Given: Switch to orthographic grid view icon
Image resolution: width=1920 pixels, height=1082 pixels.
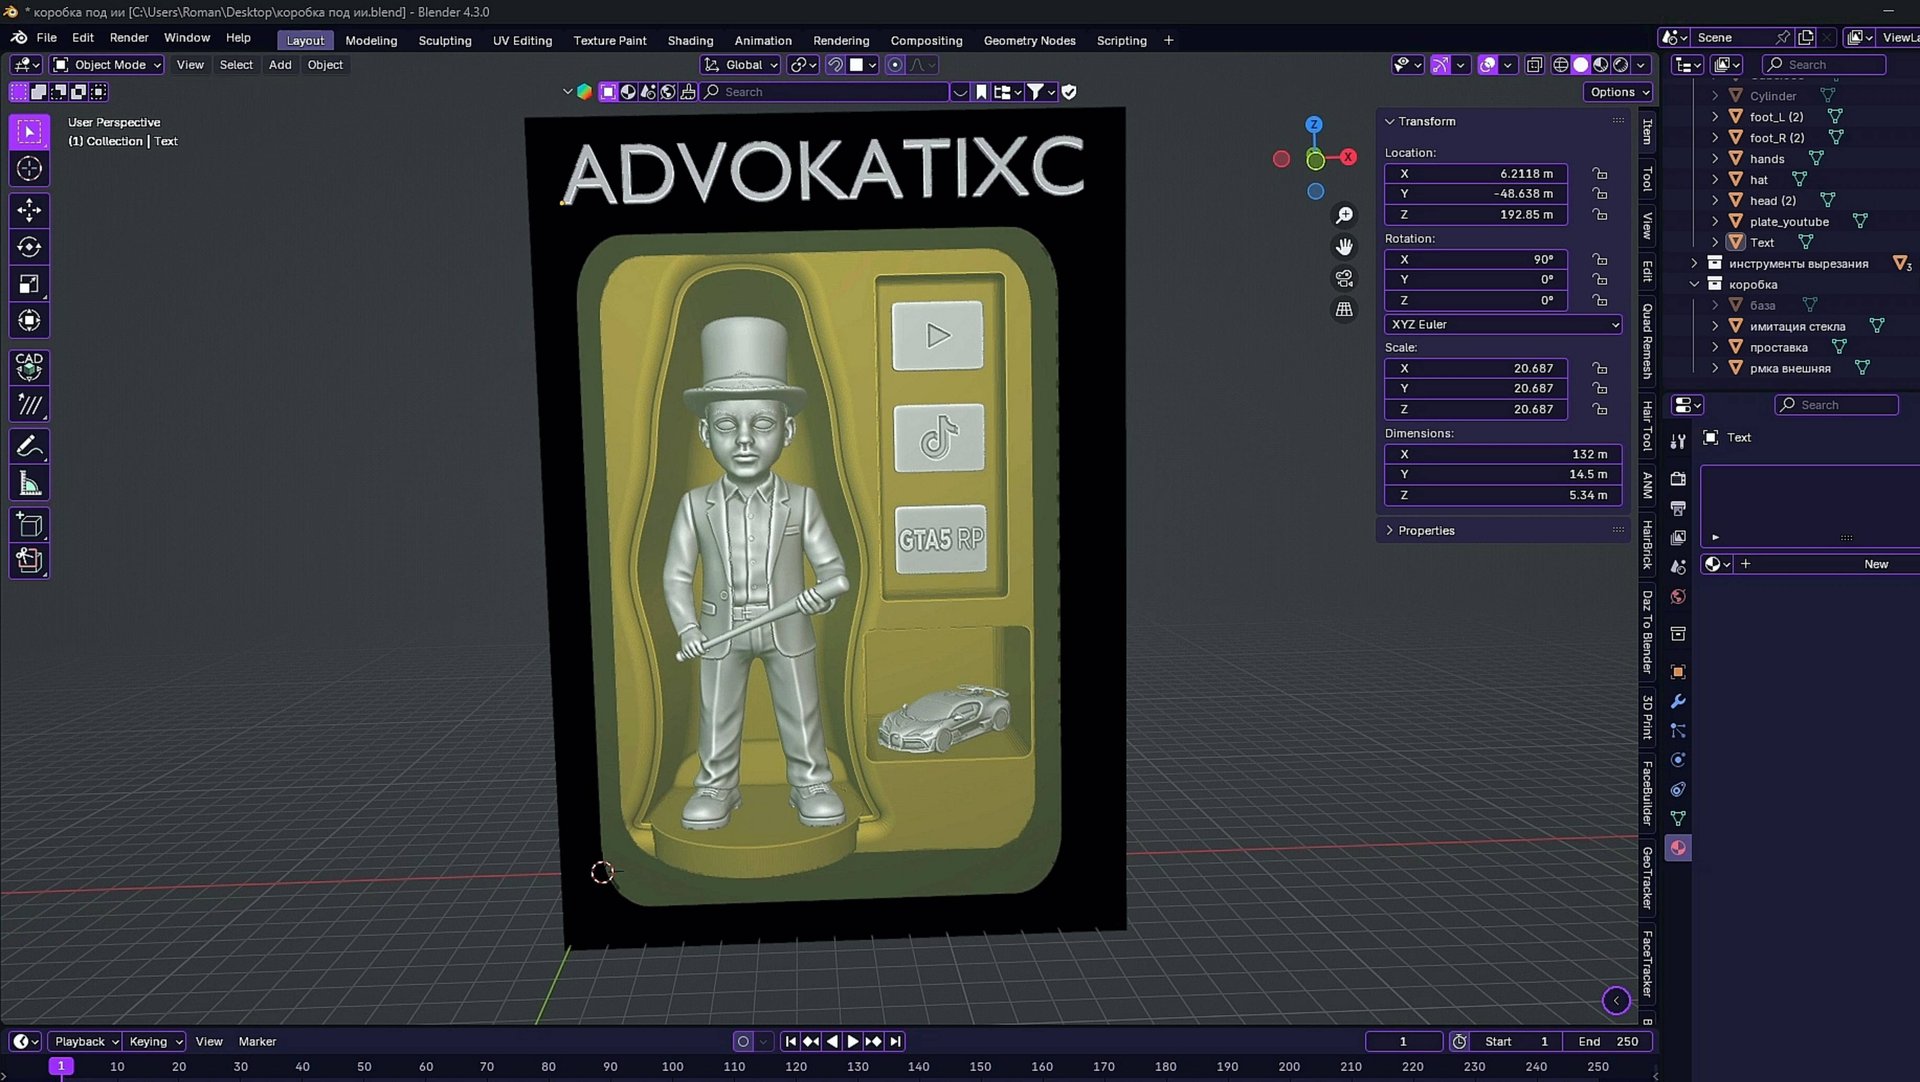Looking at the screenshot, I should tap(1344, 310).
